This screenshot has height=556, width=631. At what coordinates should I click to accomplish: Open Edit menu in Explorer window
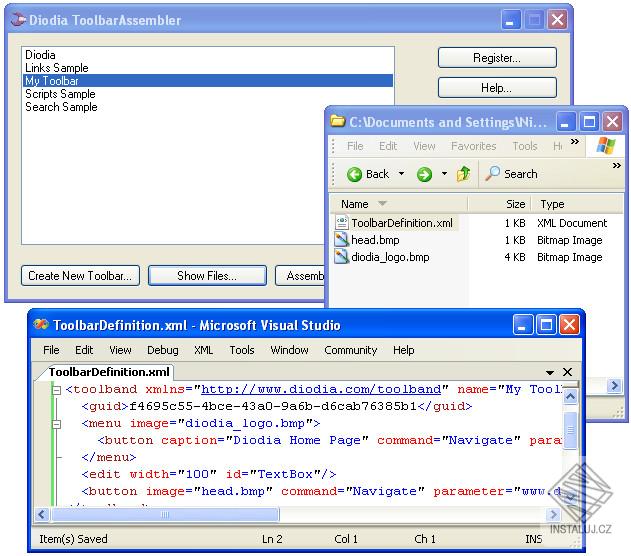tap(388, 146)
